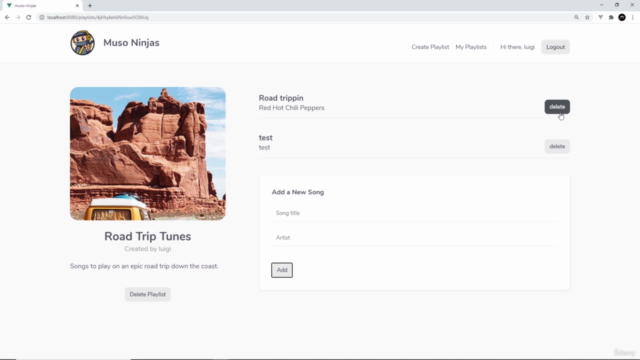
Task: Open the Create Playlist link
Action: 430,47
